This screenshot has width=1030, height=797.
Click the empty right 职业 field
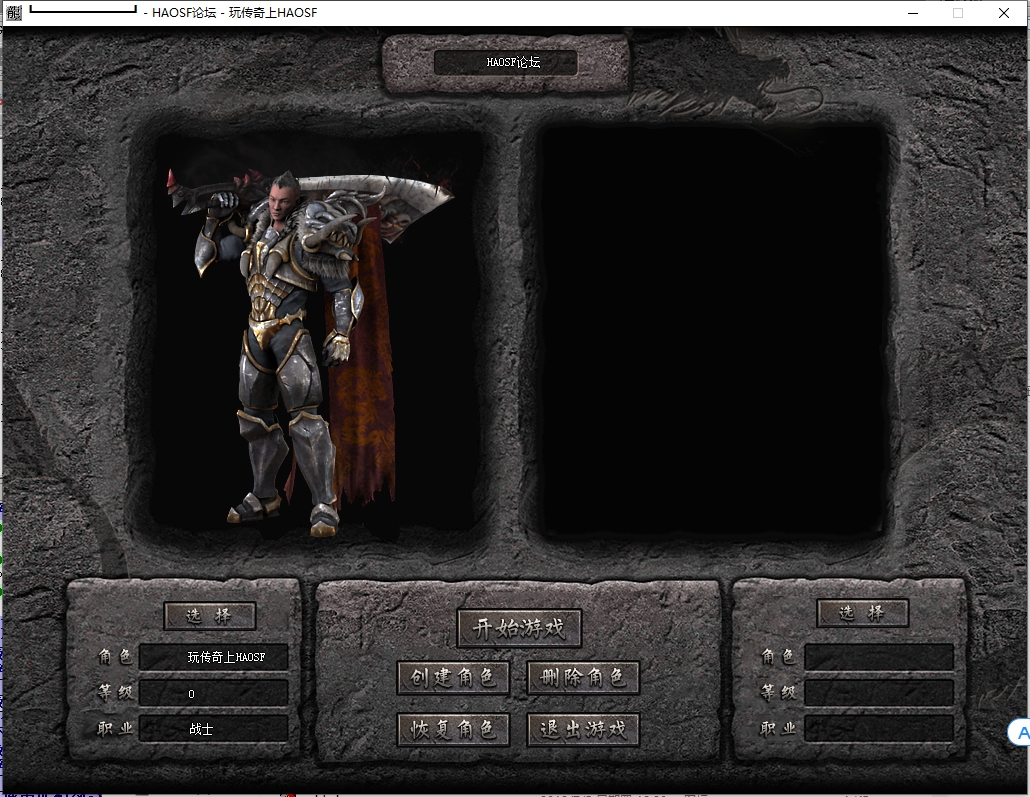click(879, 729)
